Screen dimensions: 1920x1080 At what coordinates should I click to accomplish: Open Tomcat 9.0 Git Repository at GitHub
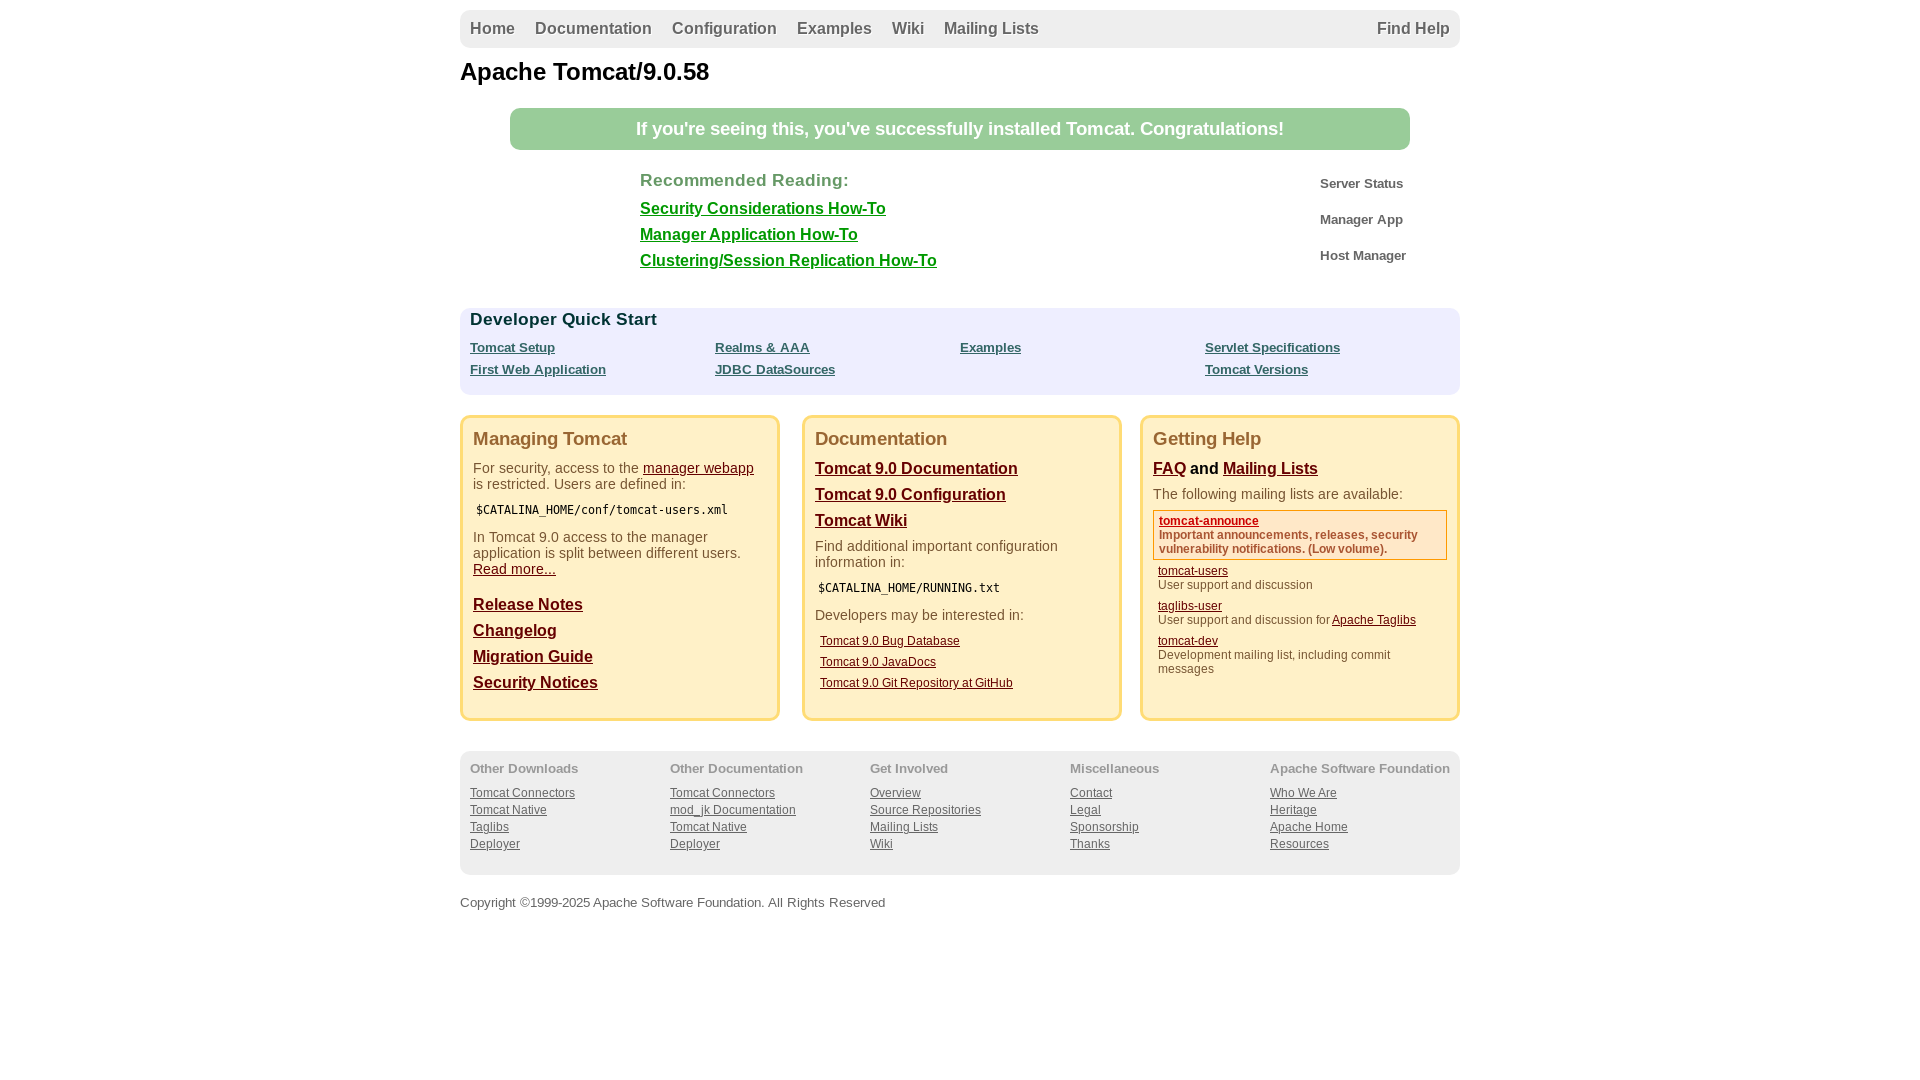[x=916, y=683]
